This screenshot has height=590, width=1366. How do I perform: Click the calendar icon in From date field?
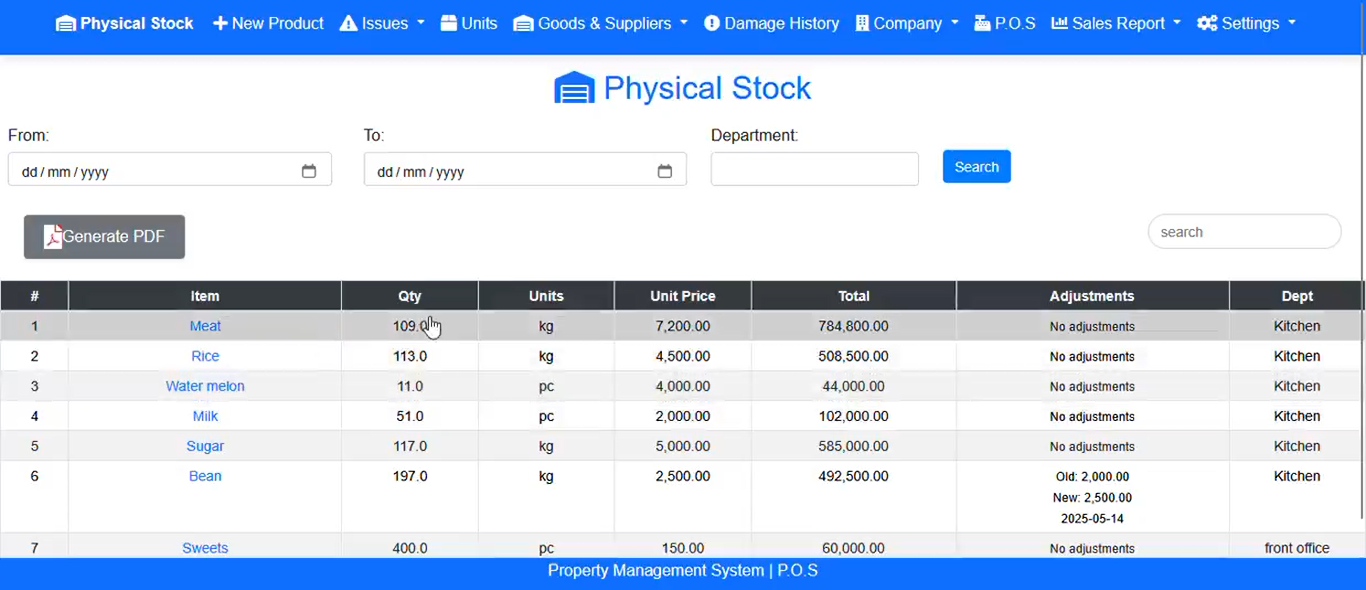(309, 171)
